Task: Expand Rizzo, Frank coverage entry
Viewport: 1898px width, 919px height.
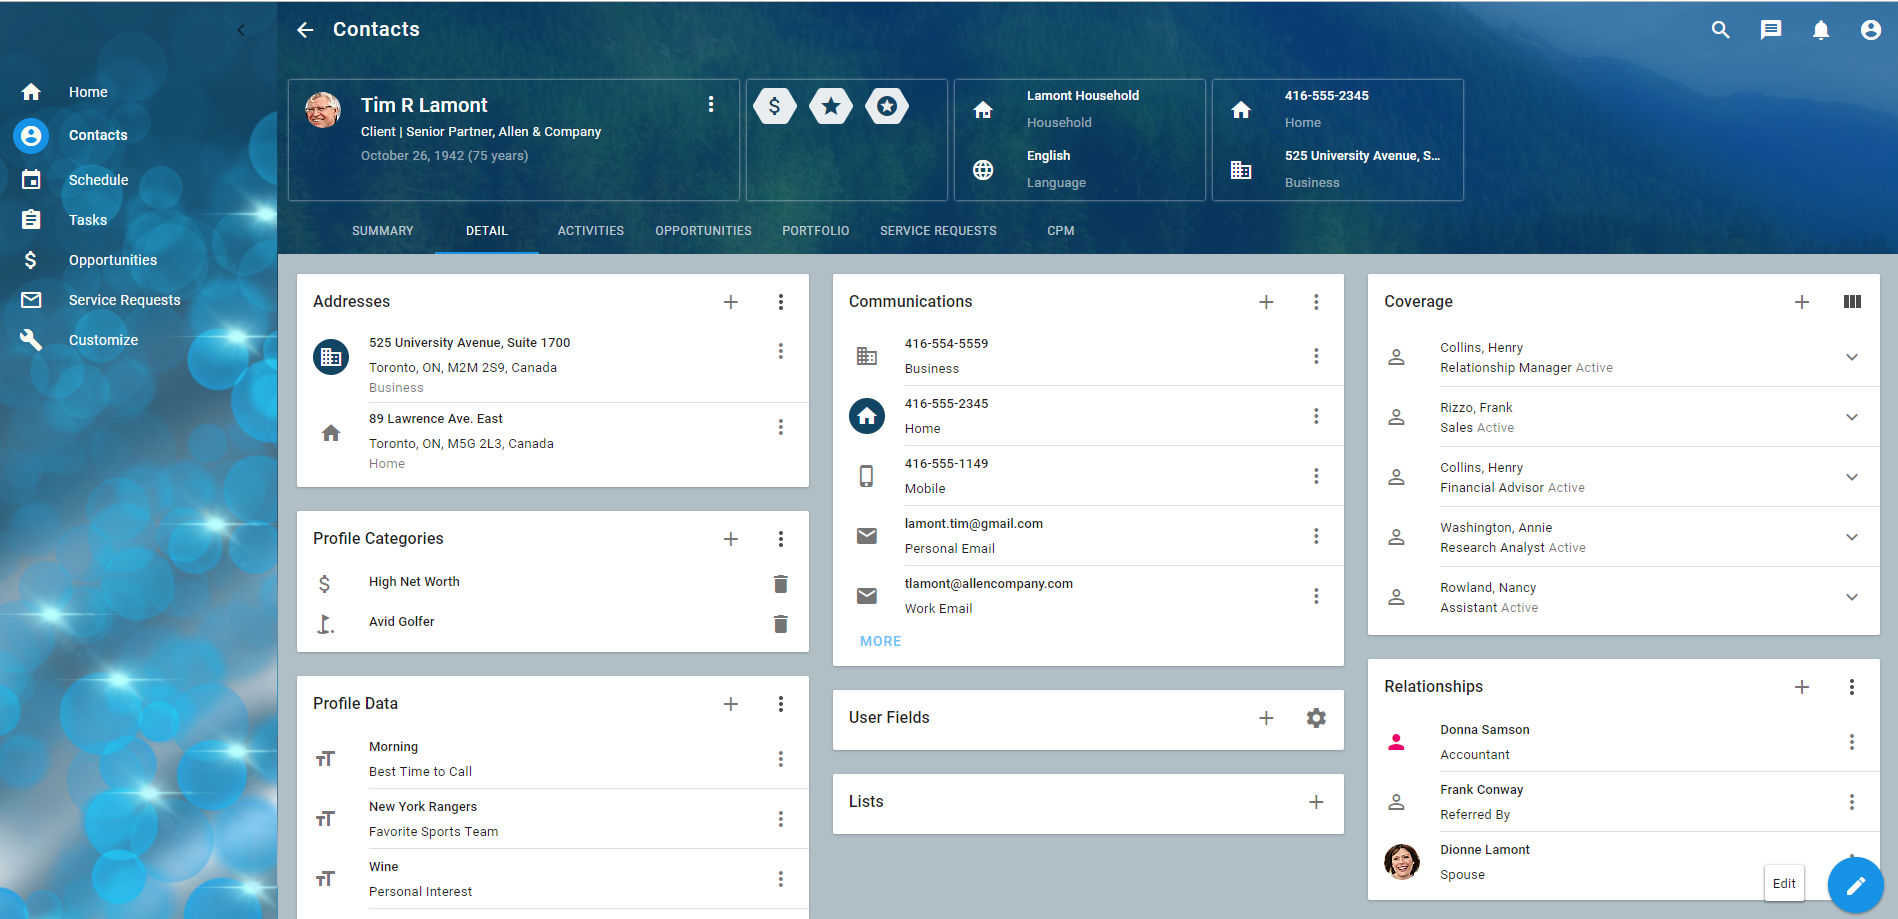Action: pyautogui.click(x=1851, y=417)
